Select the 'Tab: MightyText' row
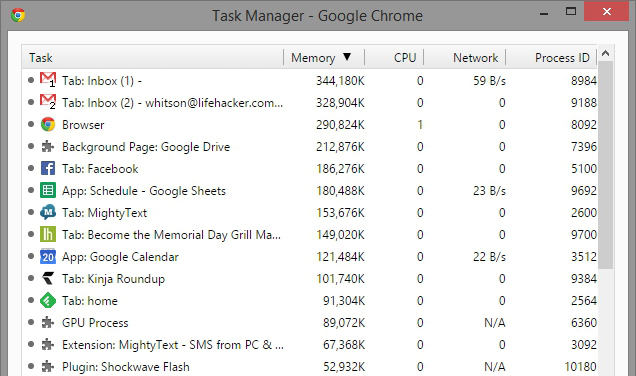 click(x=309, y=213)
